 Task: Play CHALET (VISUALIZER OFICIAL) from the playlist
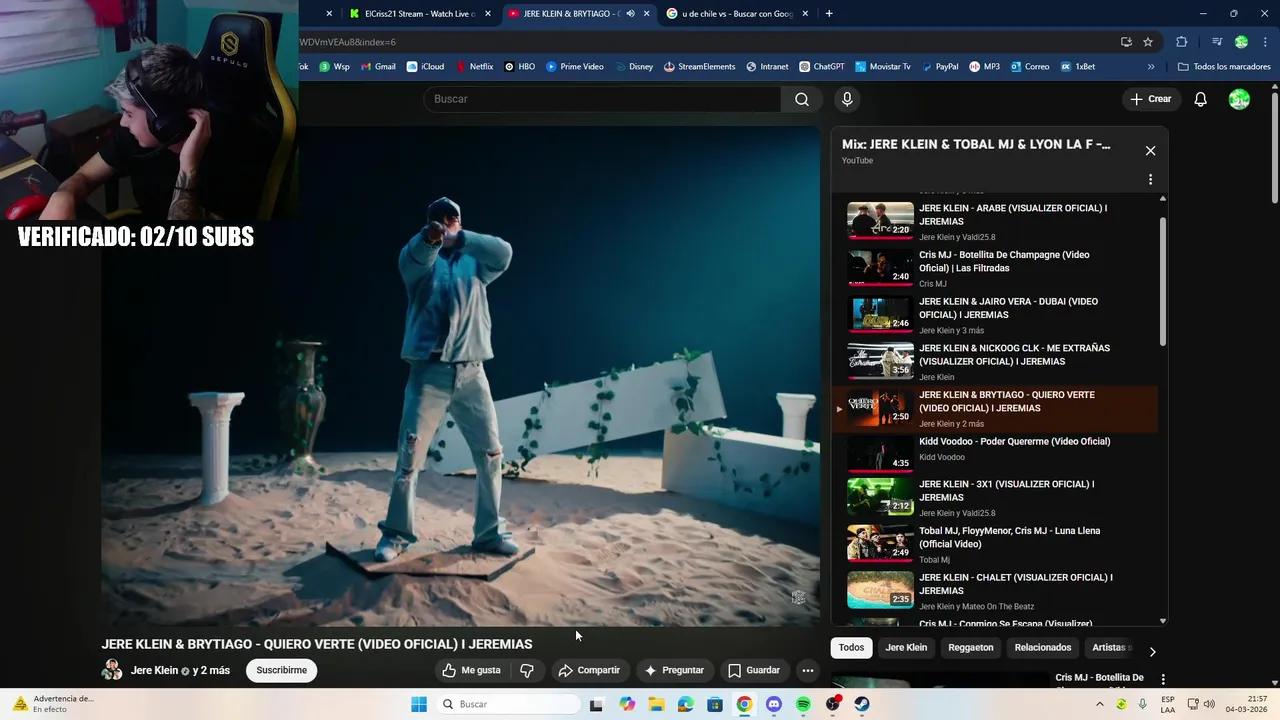[x=995, y=592]
